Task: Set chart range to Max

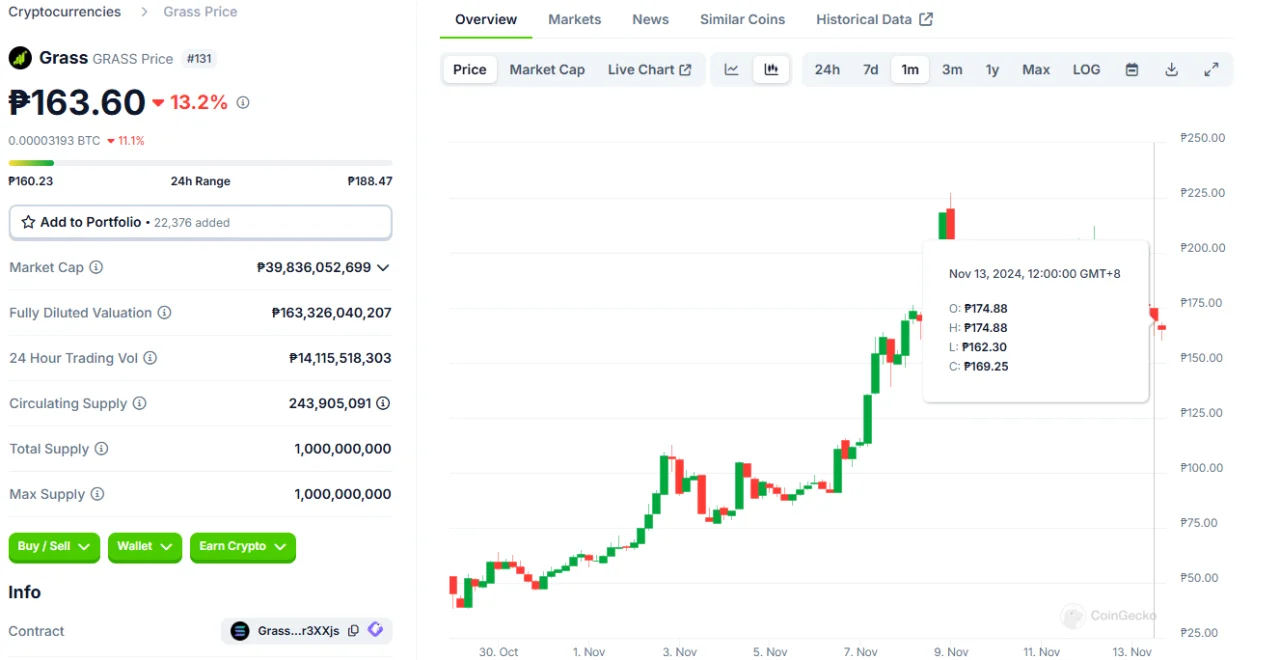Action: 1036,70
